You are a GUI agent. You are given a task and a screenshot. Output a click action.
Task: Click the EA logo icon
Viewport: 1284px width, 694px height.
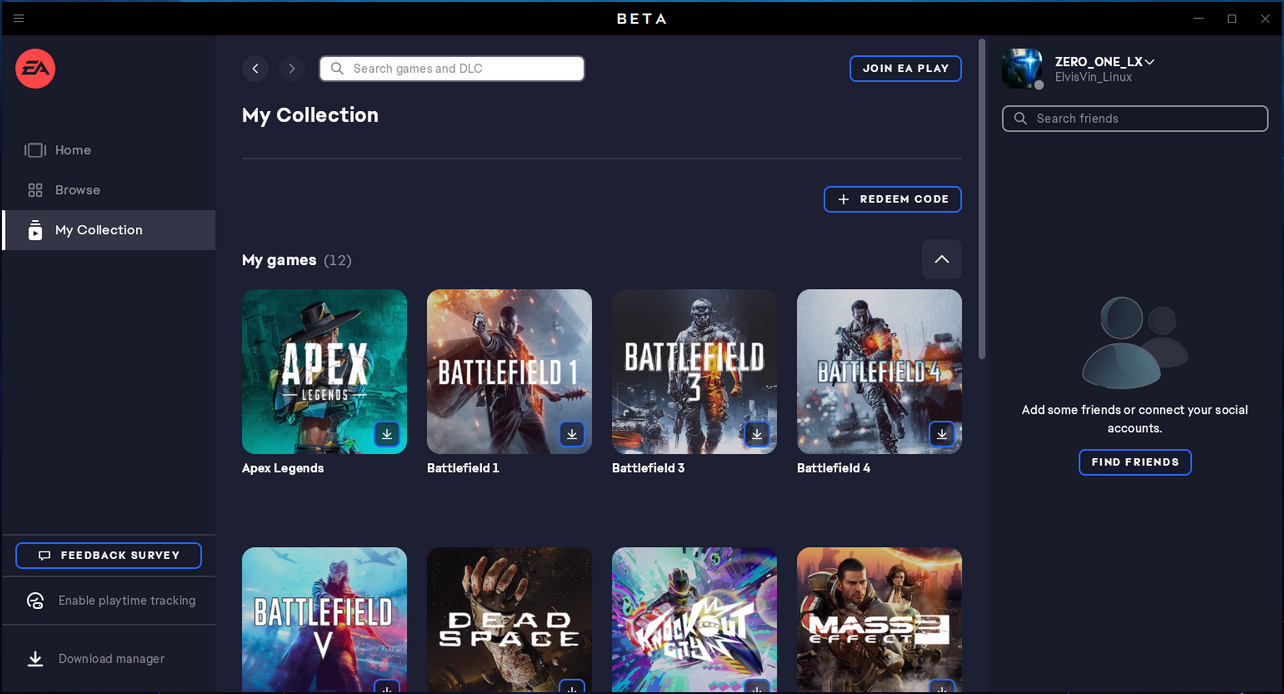pyautogui.click(x=35, y=69)
